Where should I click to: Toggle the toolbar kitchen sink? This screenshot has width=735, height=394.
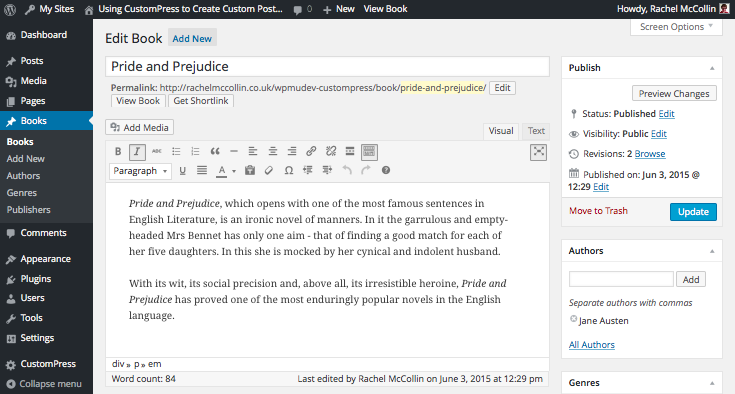coord(369,151)
